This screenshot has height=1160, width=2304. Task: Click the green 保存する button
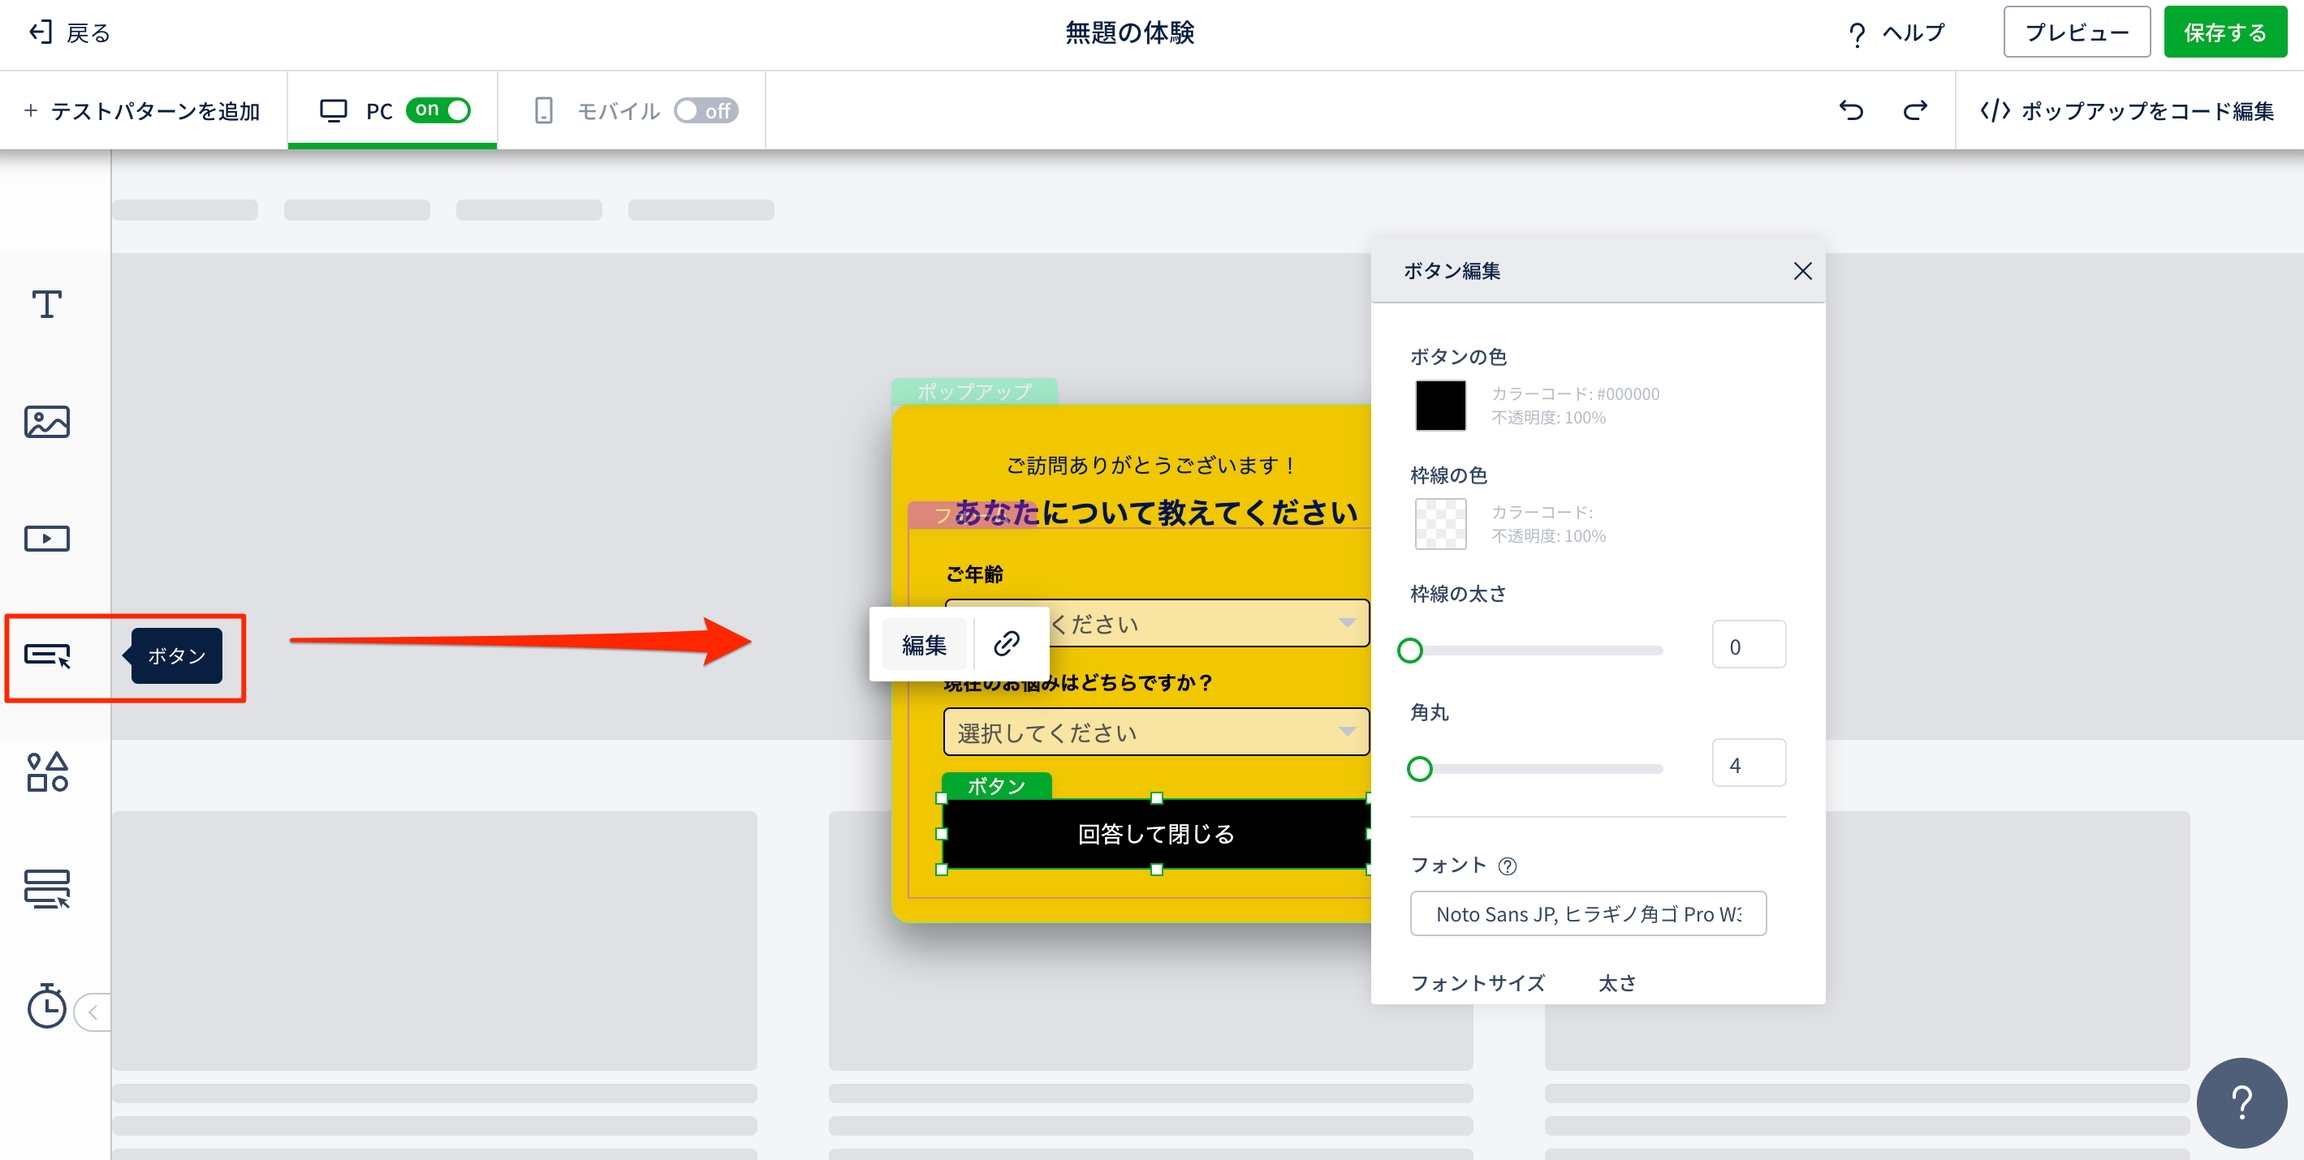pyautogui.click(x=2225, y=32)
